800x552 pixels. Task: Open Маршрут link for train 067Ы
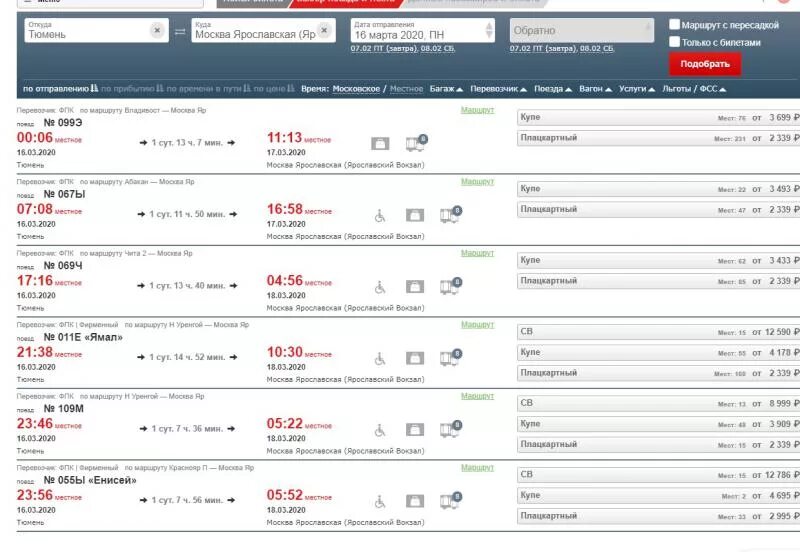(x=478, y=182)
